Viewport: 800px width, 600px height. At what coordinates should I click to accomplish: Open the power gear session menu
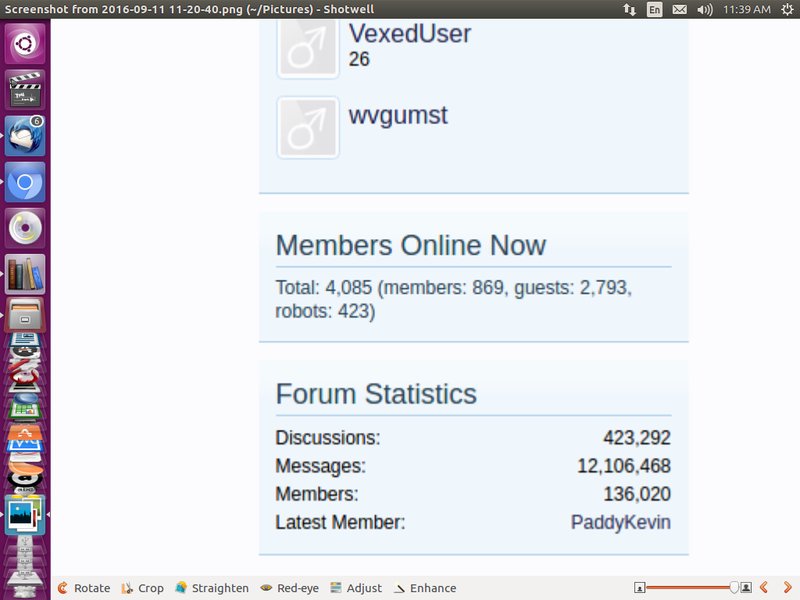(787, 9)
